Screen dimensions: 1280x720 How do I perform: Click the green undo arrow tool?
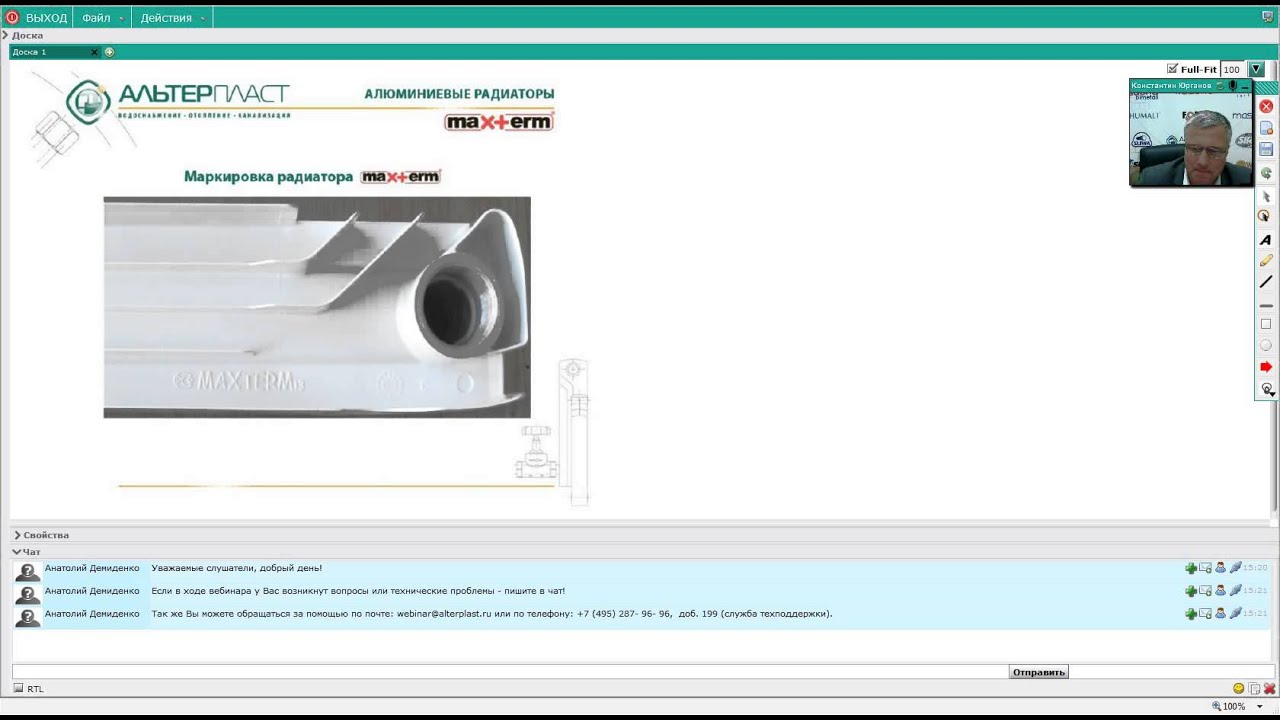[1266, 173]
